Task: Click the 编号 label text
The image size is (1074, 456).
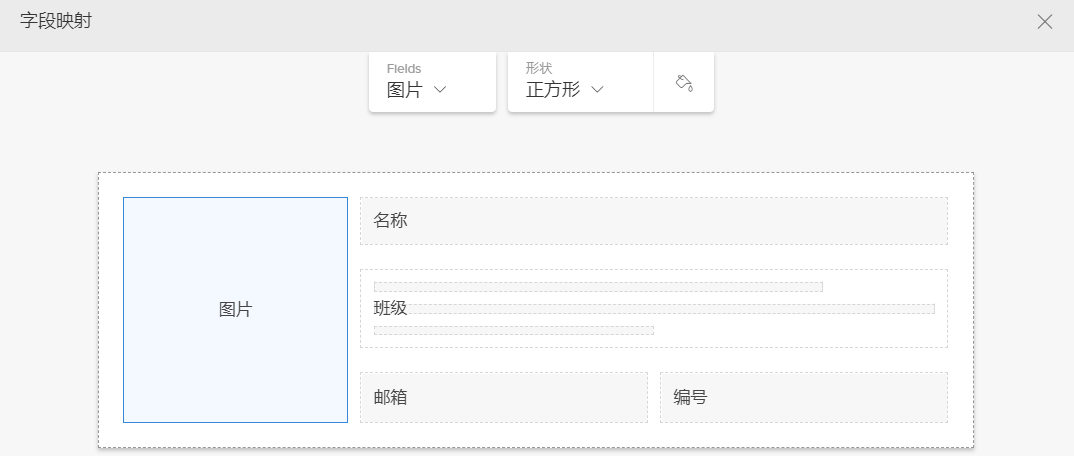Action: click(690, 397)
